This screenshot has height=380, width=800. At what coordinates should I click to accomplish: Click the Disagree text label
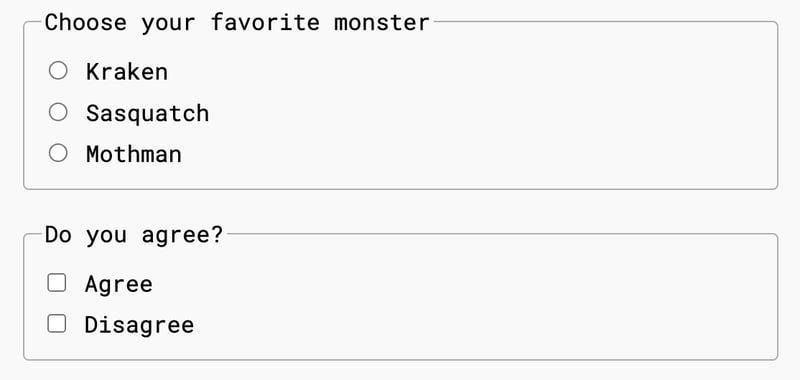(139, 325)
